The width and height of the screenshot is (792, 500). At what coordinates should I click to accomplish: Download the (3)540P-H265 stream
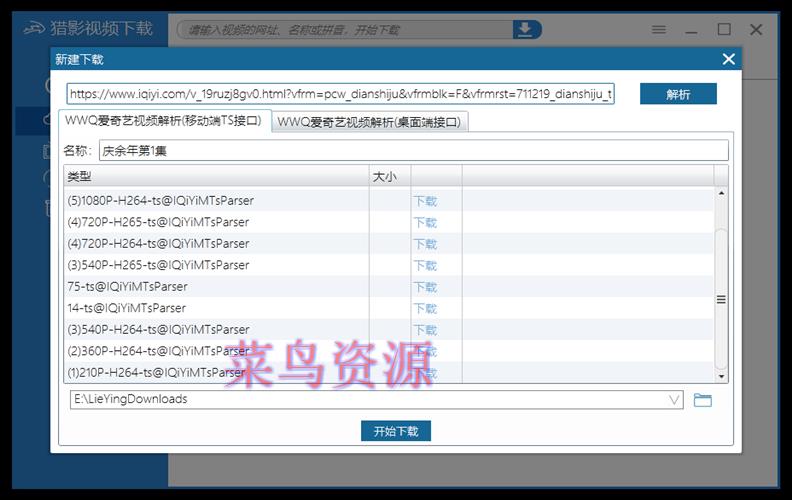[x=425, y=265]
